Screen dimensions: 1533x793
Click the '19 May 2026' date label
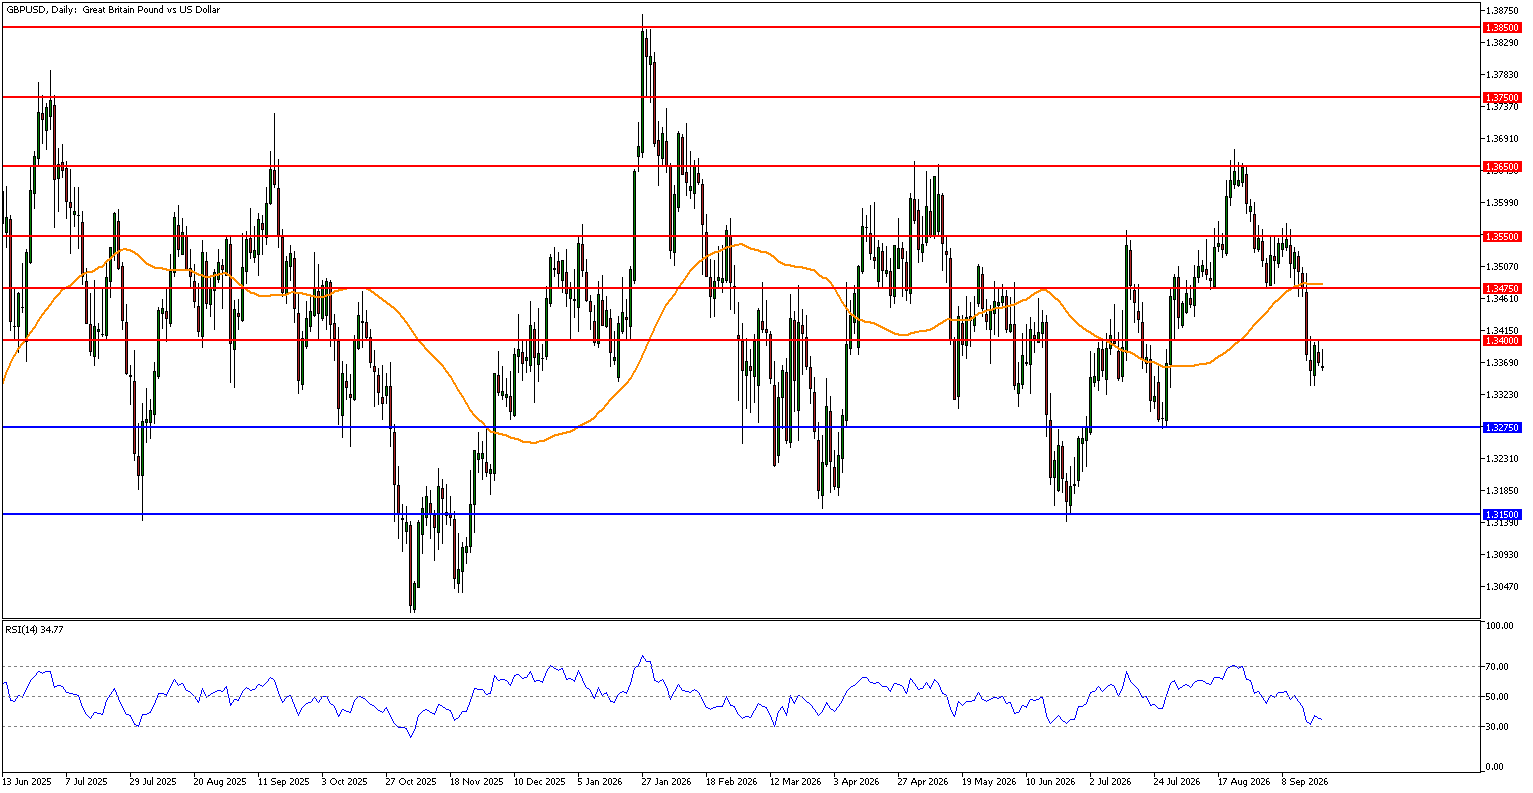click(988, 781)
